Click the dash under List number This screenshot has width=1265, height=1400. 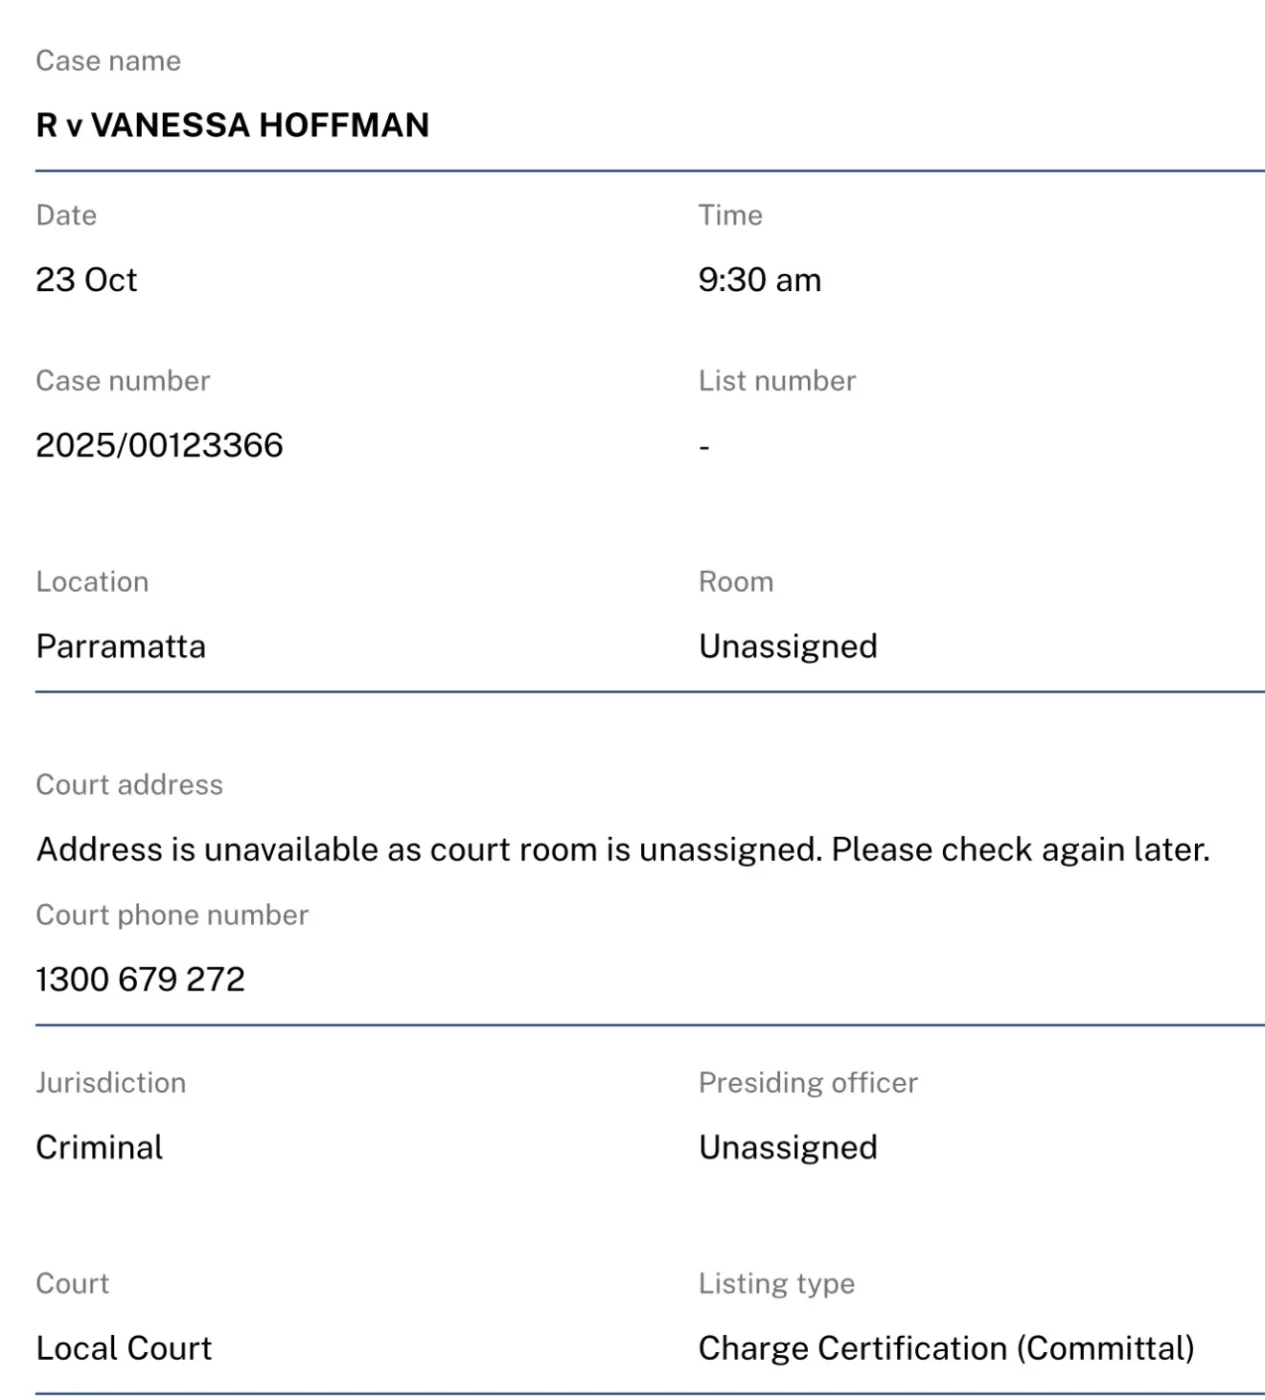(x=705, y=447)
